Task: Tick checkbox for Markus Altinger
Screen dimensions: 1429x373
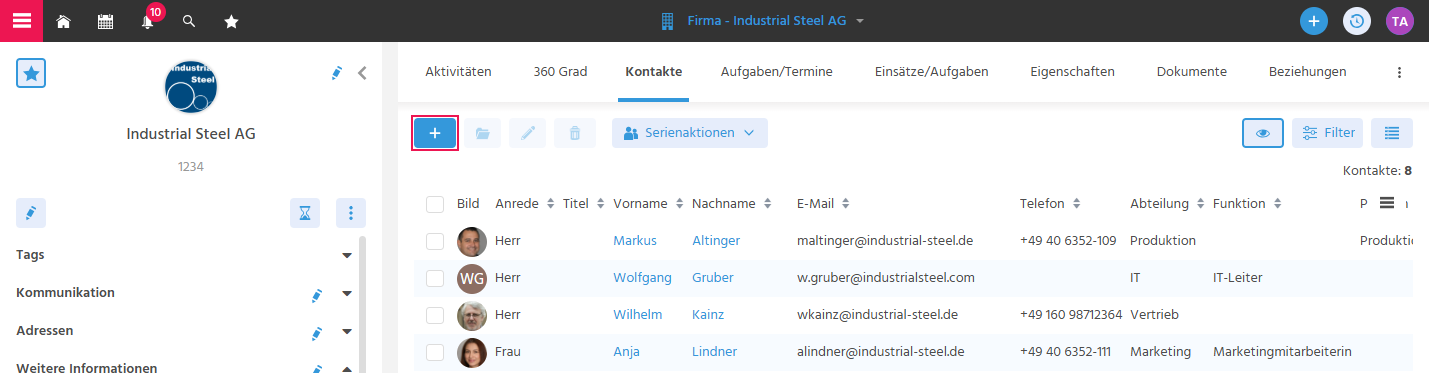Action: tap(435, 241)
